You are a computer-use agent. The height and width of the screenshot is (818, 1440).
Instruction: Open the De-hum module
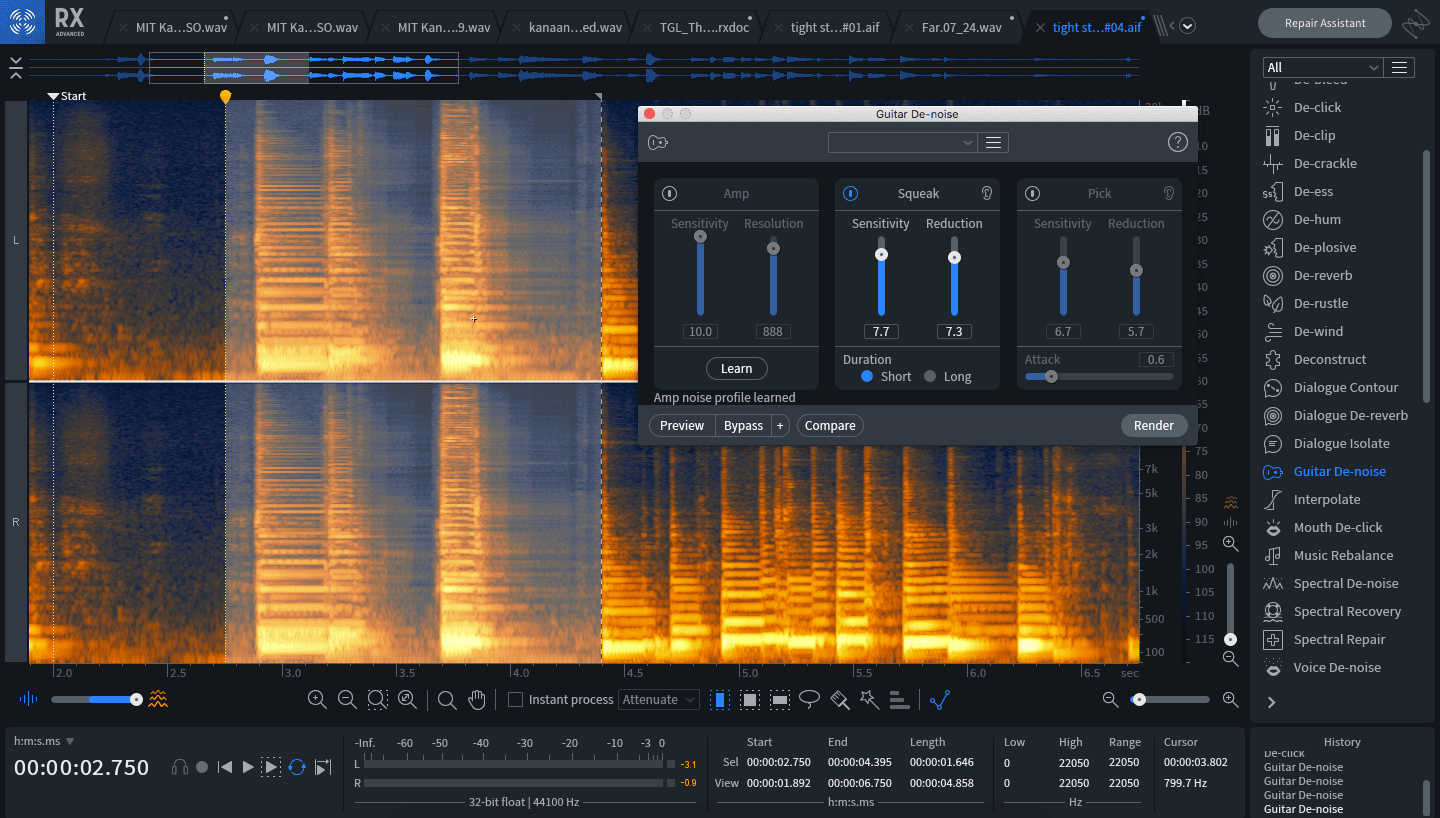tap(1317, 219)
